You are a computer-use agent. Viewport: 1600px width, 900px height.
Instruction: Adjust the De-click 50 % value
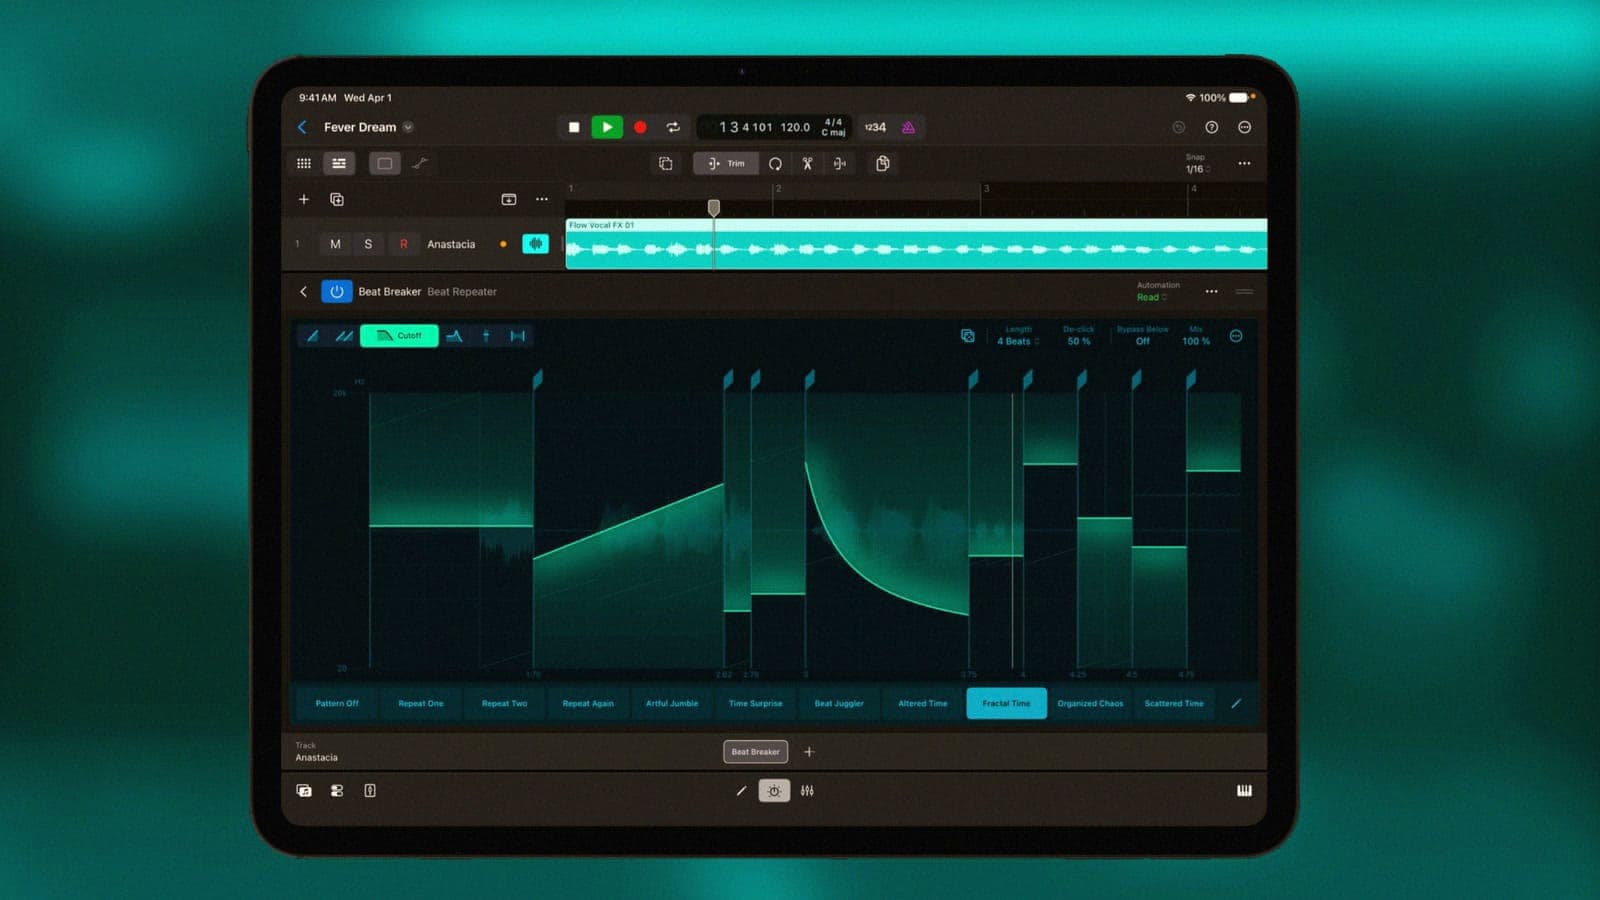tap(1079, 341)
